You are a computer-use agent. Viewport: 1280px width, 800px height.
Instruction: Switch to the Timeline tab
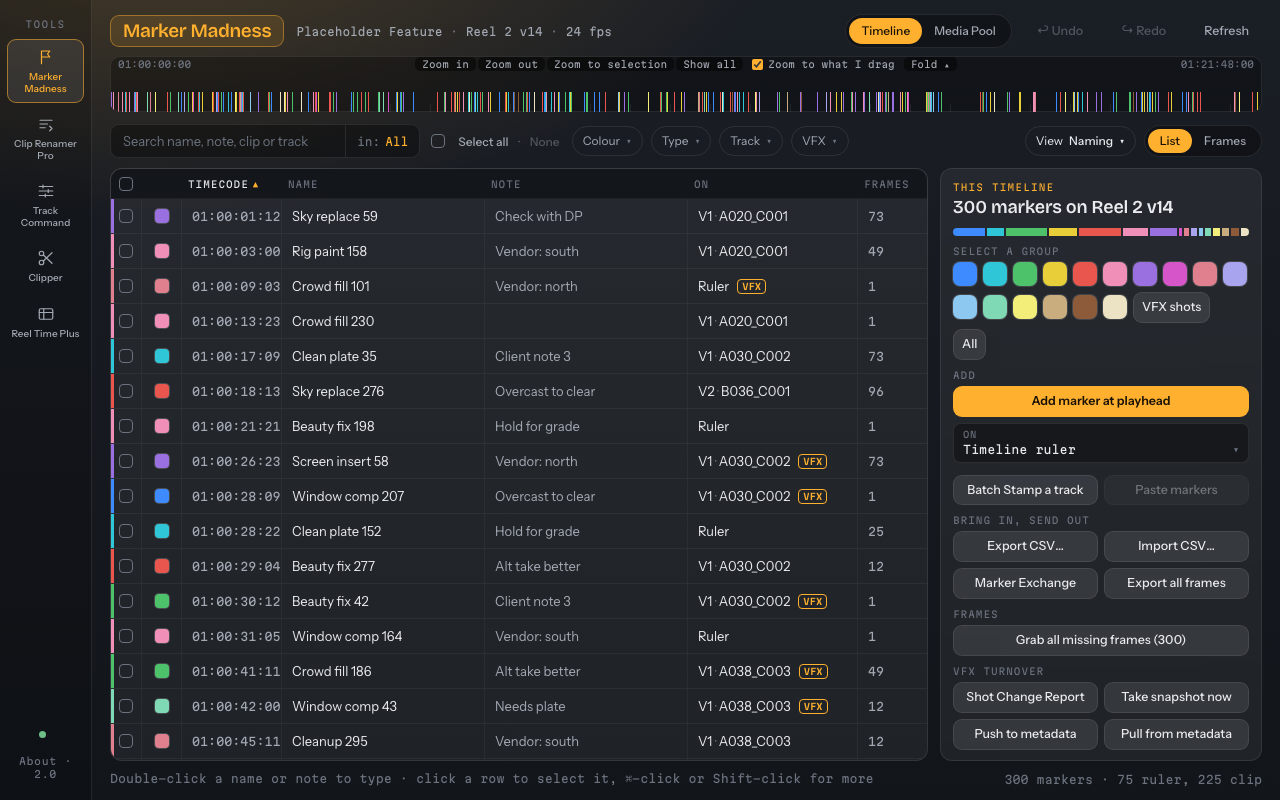[886, 31]
